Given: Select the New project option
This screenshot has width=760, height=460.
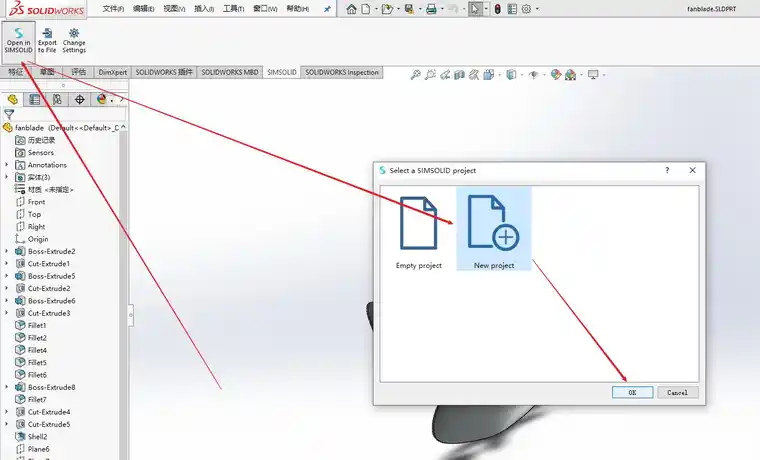Looking at the screenshot, I should (494, 229).
